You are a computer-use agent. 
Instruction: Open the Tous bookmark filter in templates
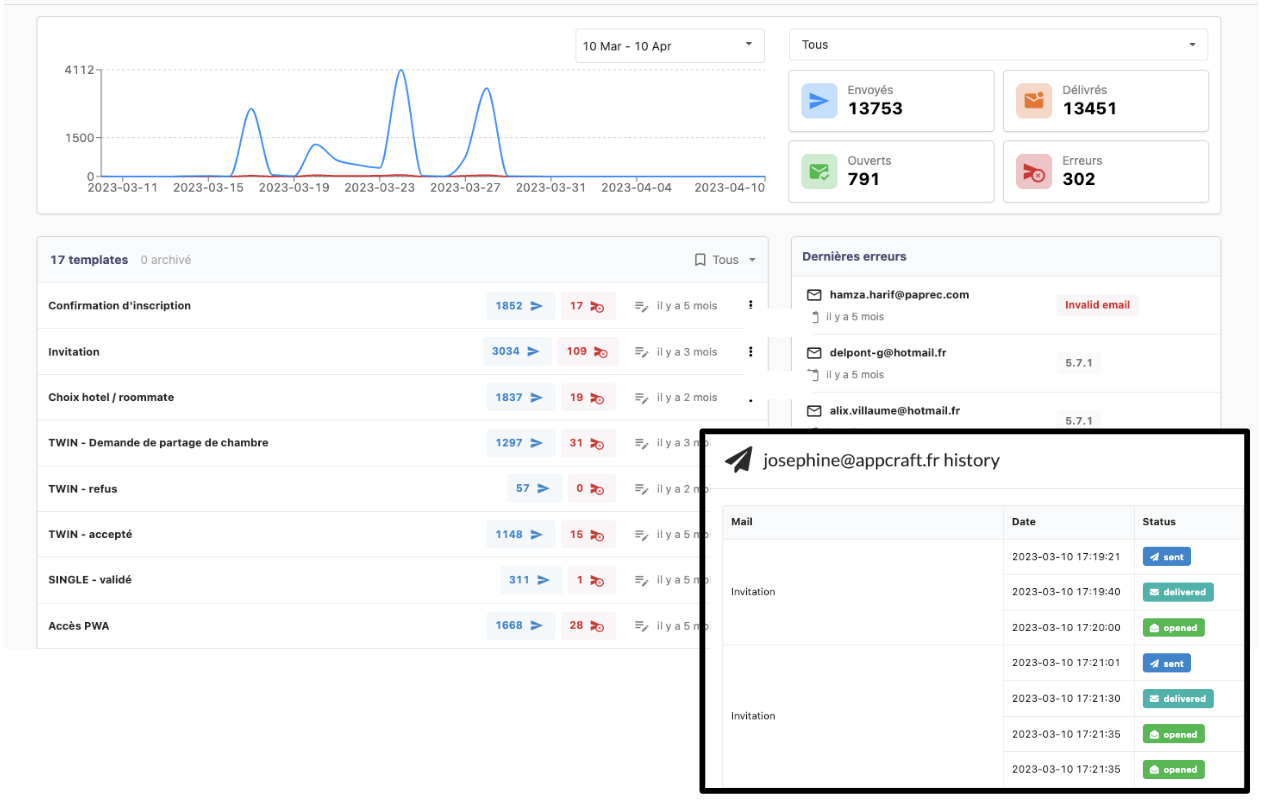(x=725, y=260)
